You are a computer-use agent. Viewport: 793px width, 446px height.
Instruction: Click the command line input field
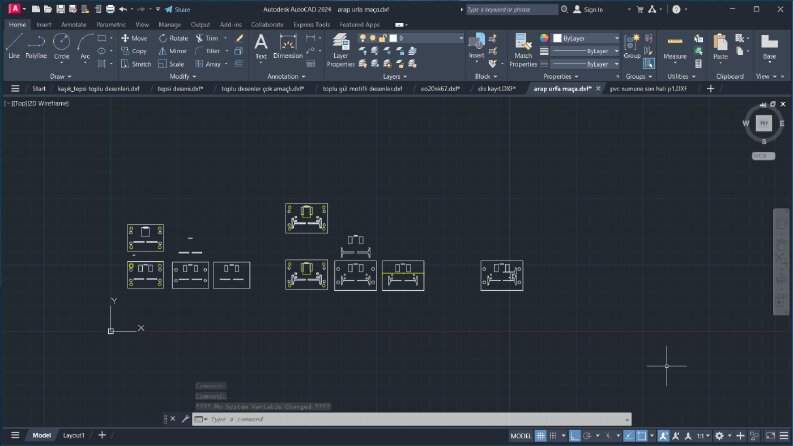tap(412, 419)
